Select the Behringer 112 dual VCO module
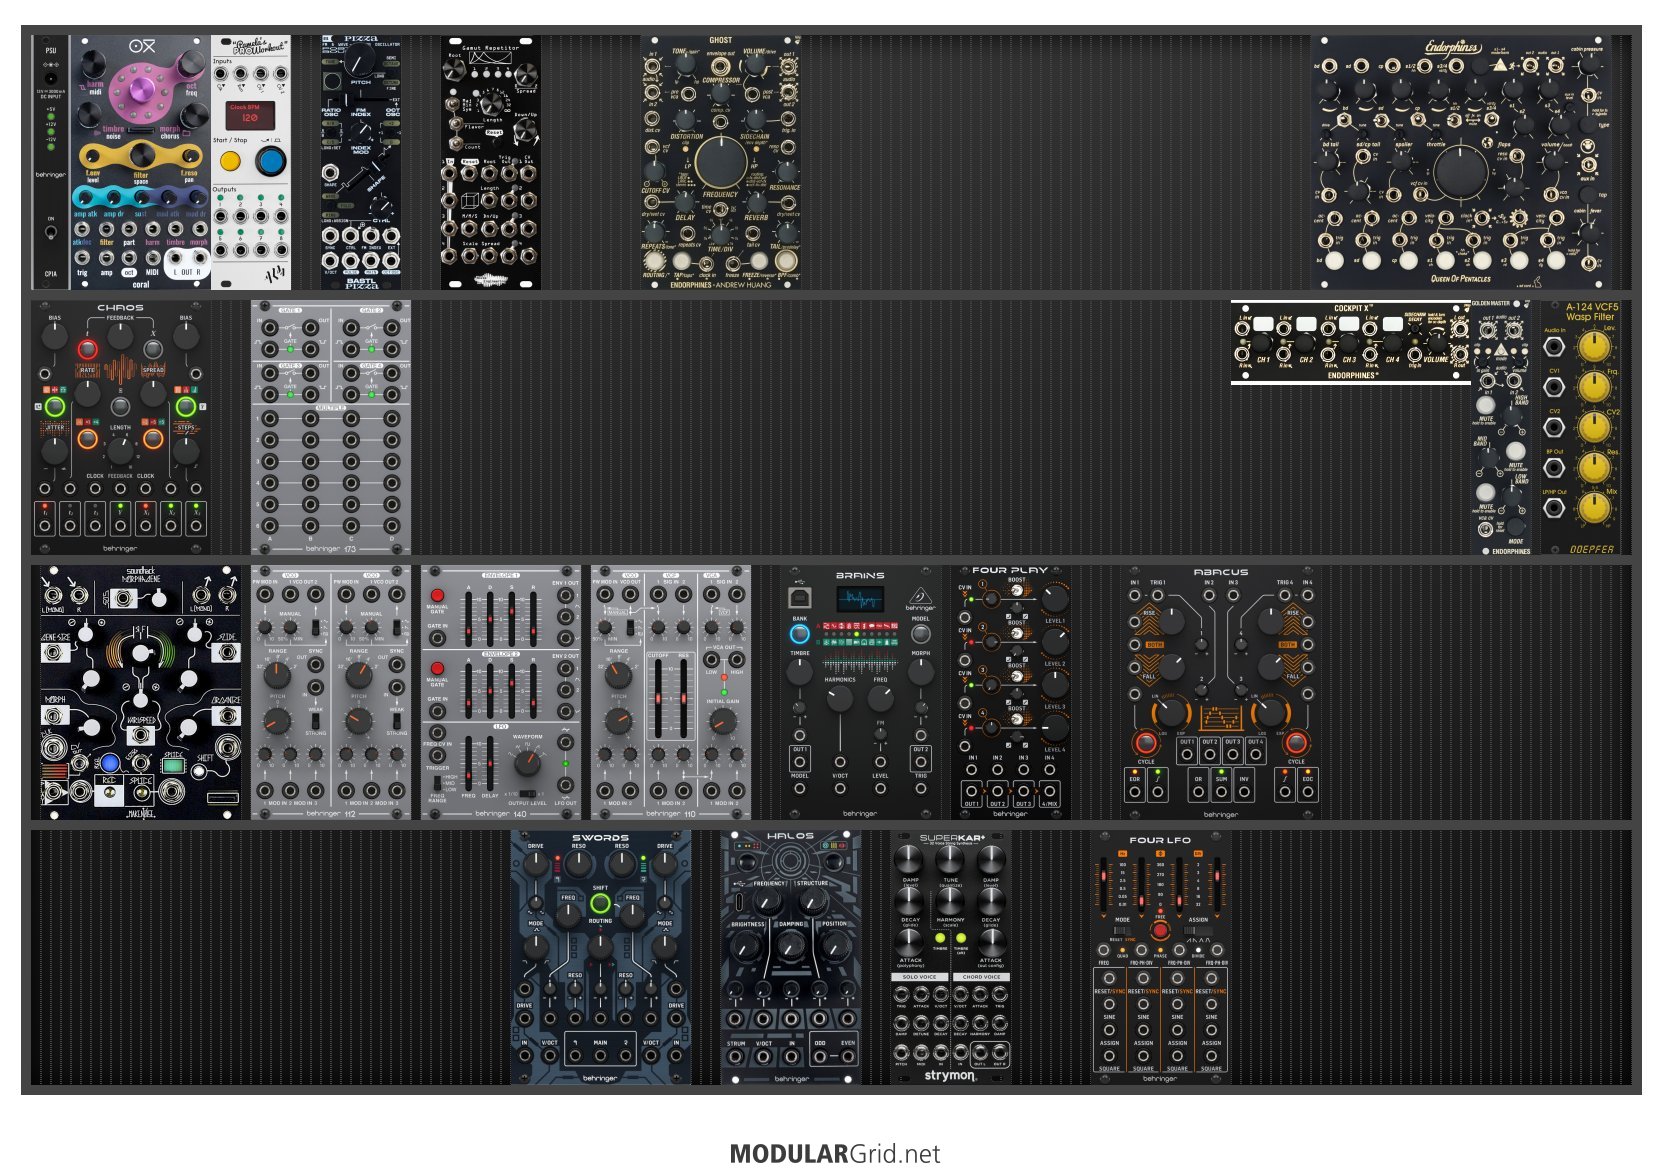1672x1175 pixels. pyautogui.click(x=331, y=693)
